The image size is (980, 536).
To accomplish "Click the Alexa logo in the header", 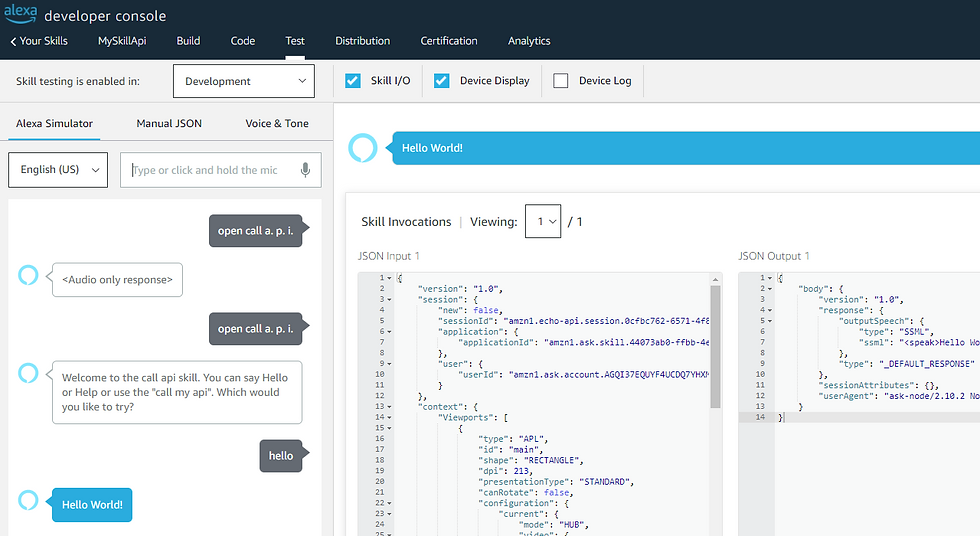I will point(21,14).
